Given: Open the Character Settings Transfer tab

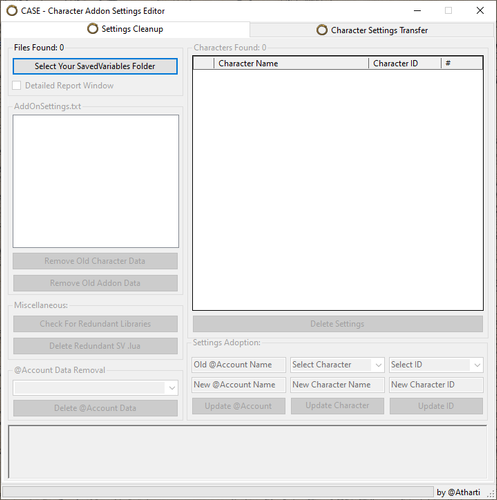Looking at the screenshot, I should click(x=372, y=30).
